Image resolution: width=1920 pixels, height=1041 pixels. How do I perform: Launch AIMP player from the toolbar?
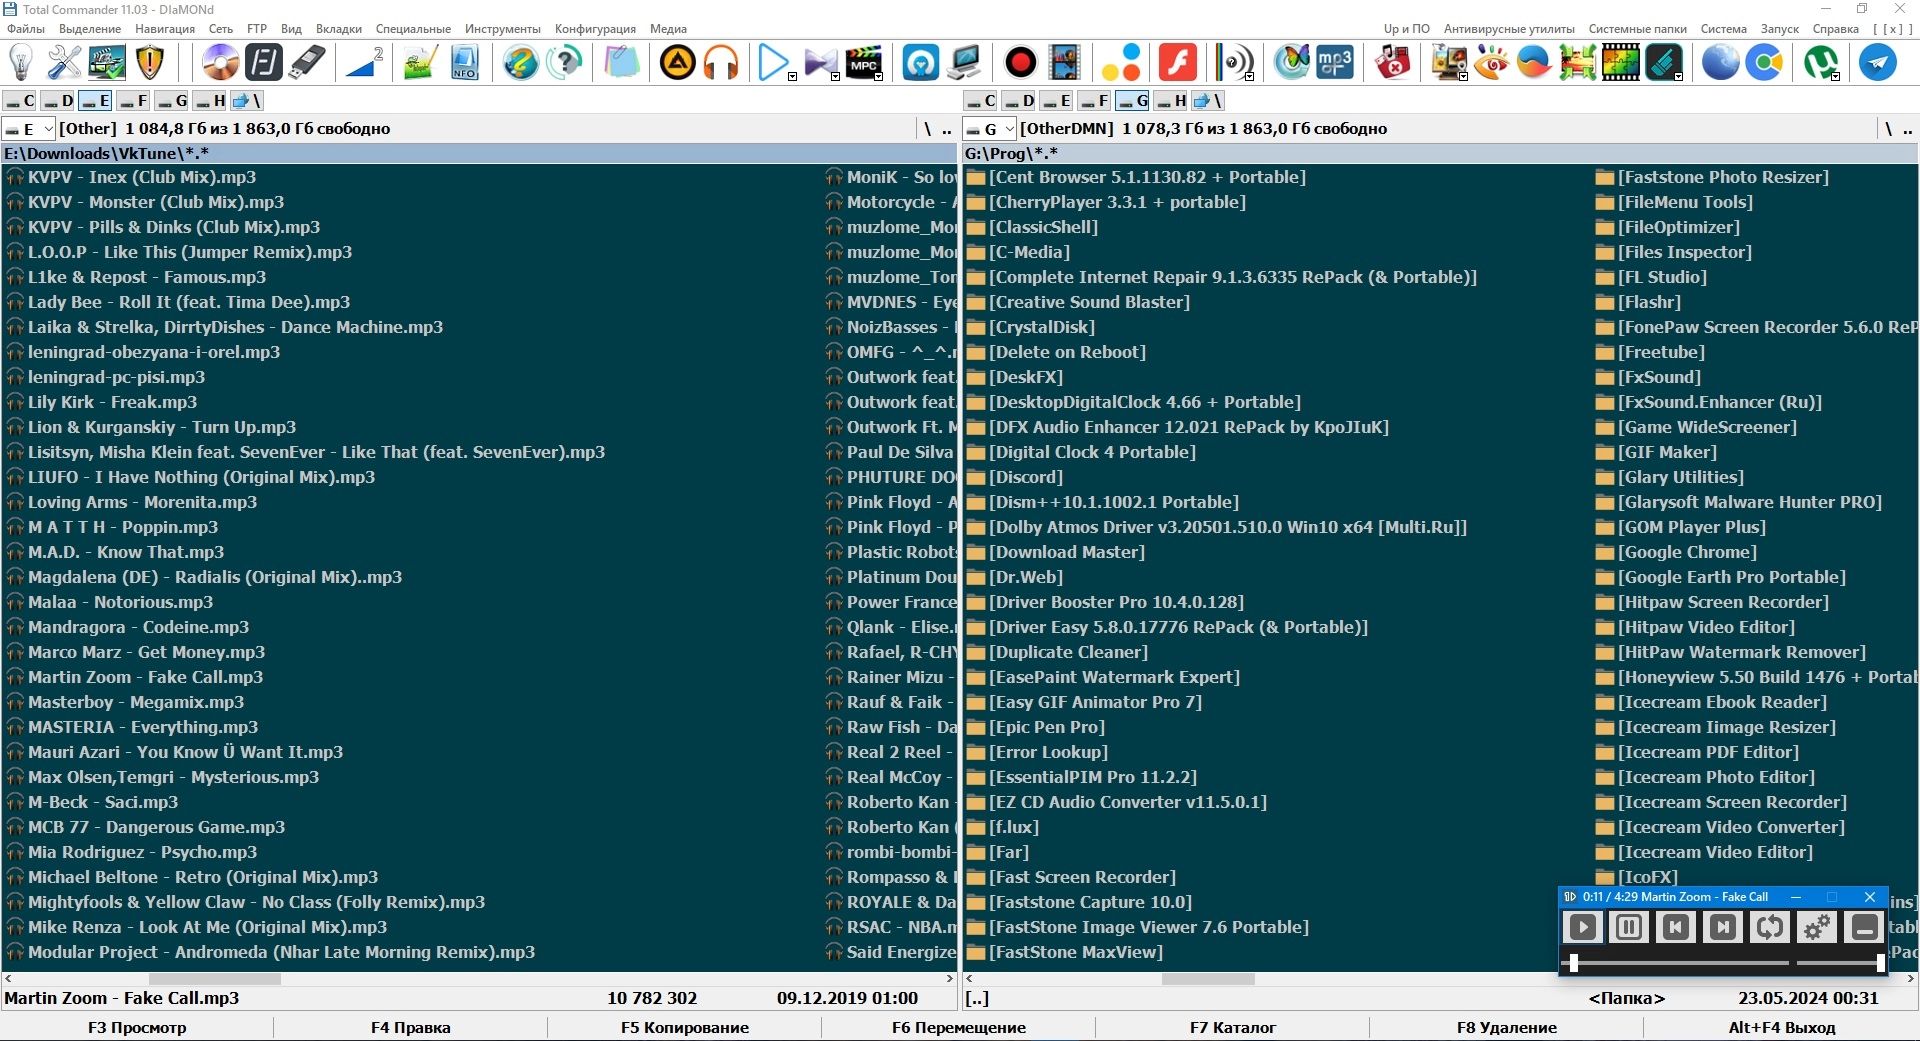click(677, 63)
